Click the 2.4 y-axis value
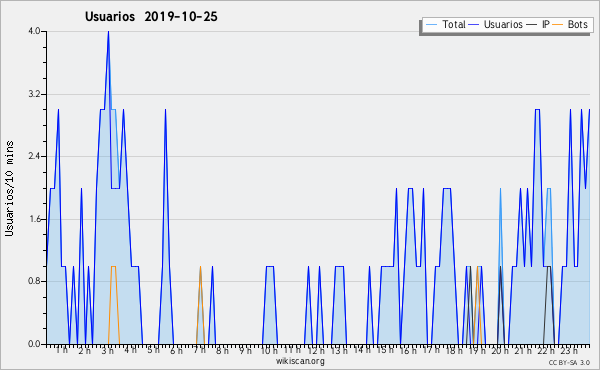The width and height of the screenshot is (600, 370). point(34,156)
